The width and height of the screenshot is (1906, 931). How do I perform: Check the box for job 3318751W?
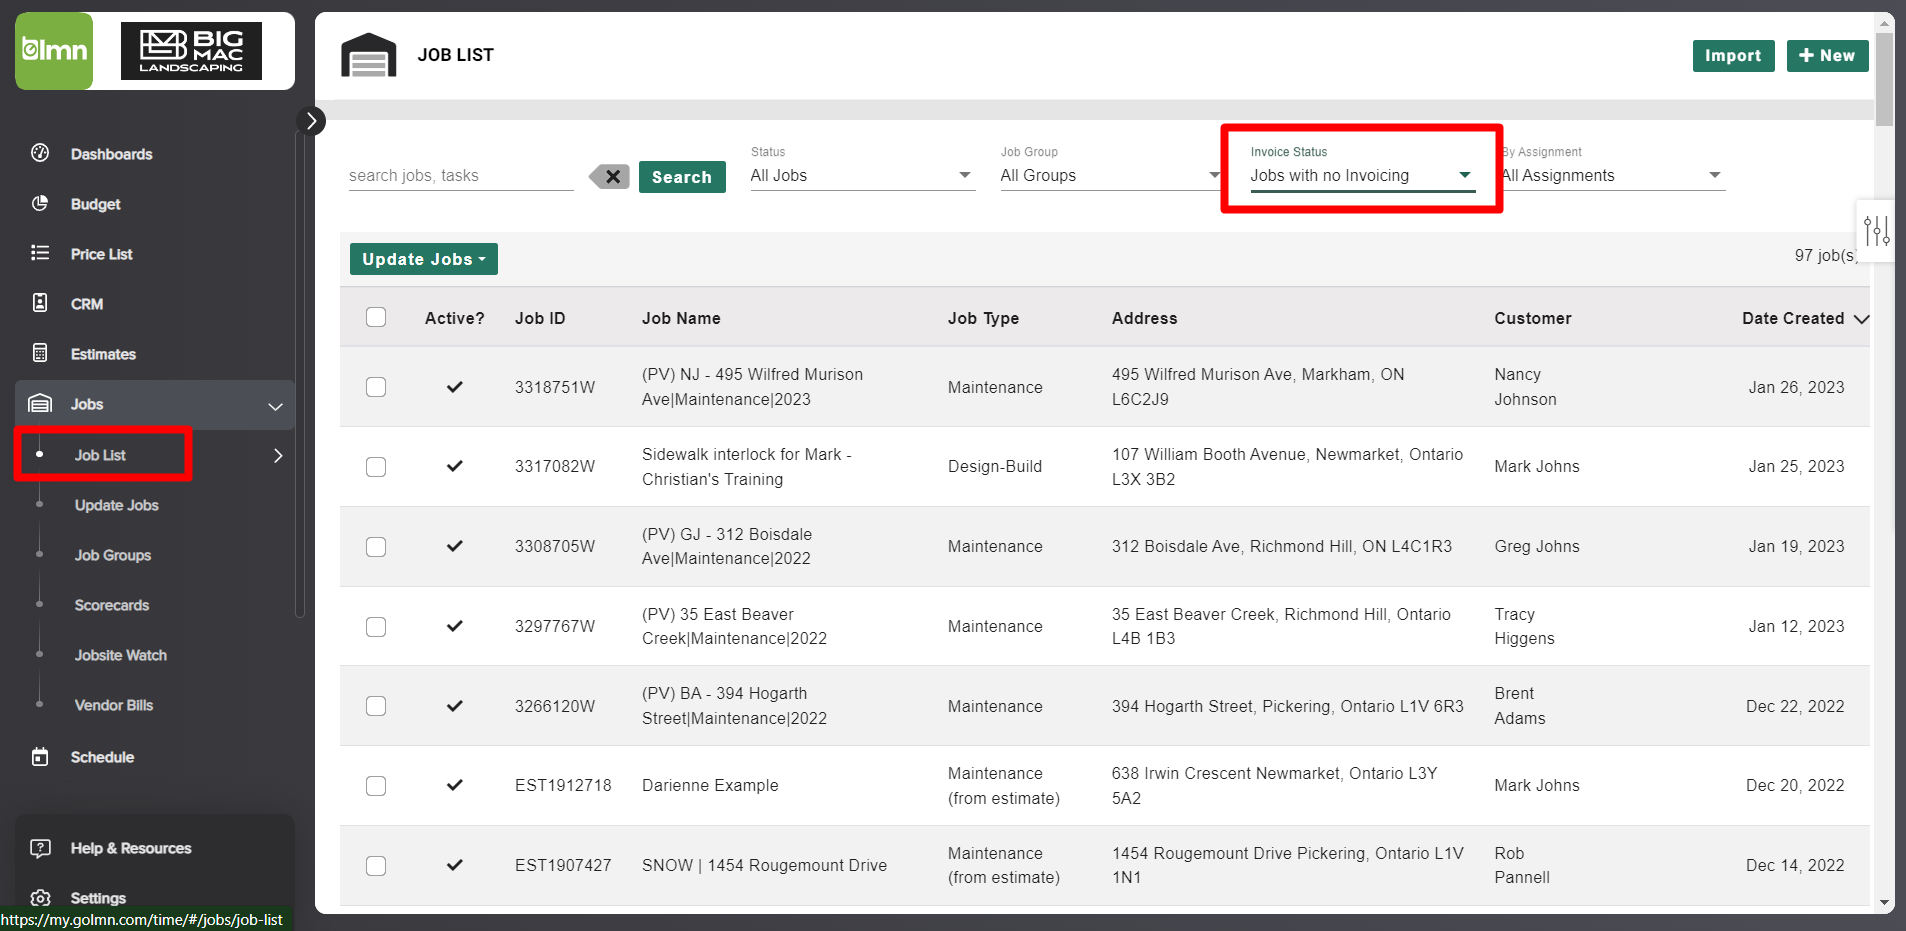[x=376, y=387]
